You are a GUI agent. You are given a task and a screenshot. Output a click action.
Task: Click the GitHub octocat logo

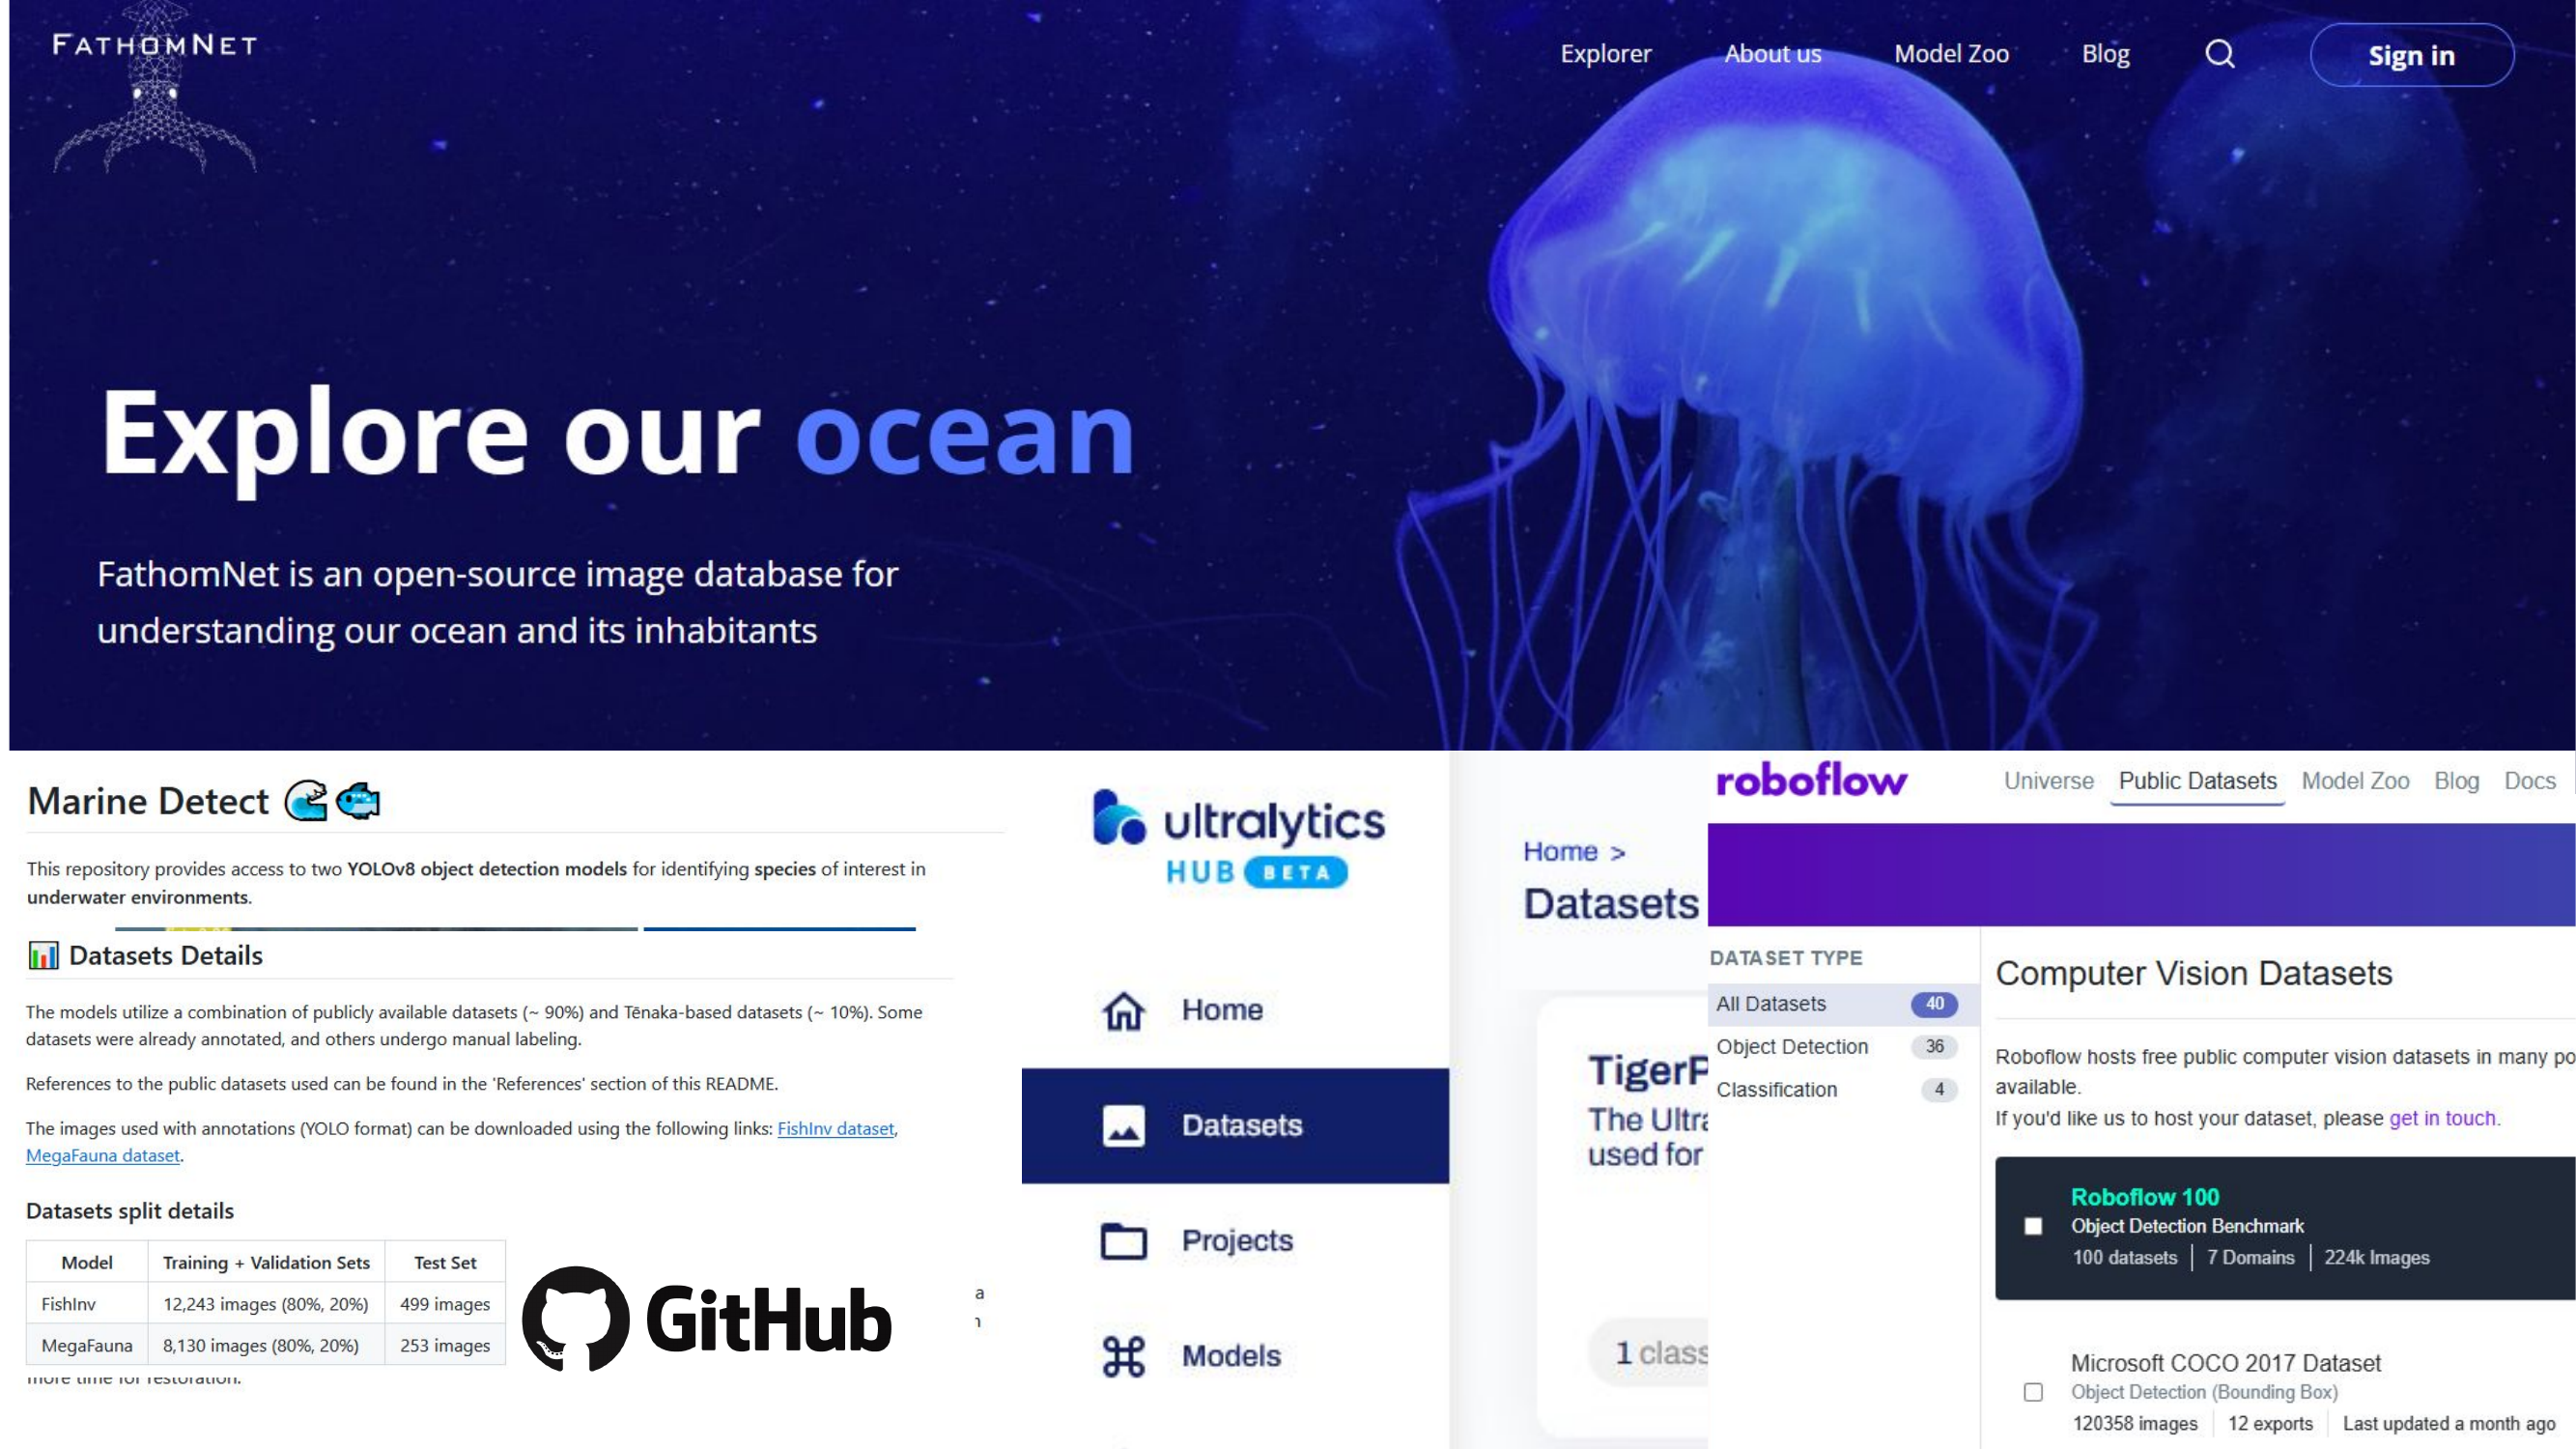pos(576,1318)
